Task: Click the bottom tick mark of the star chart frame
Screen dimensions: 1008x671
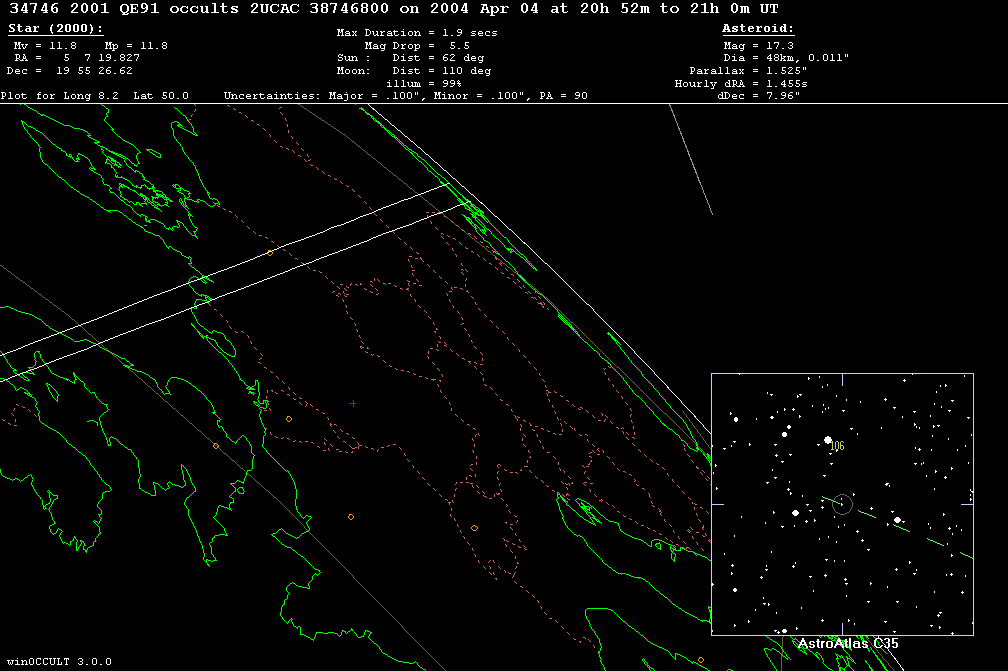Action: (842, 629)
